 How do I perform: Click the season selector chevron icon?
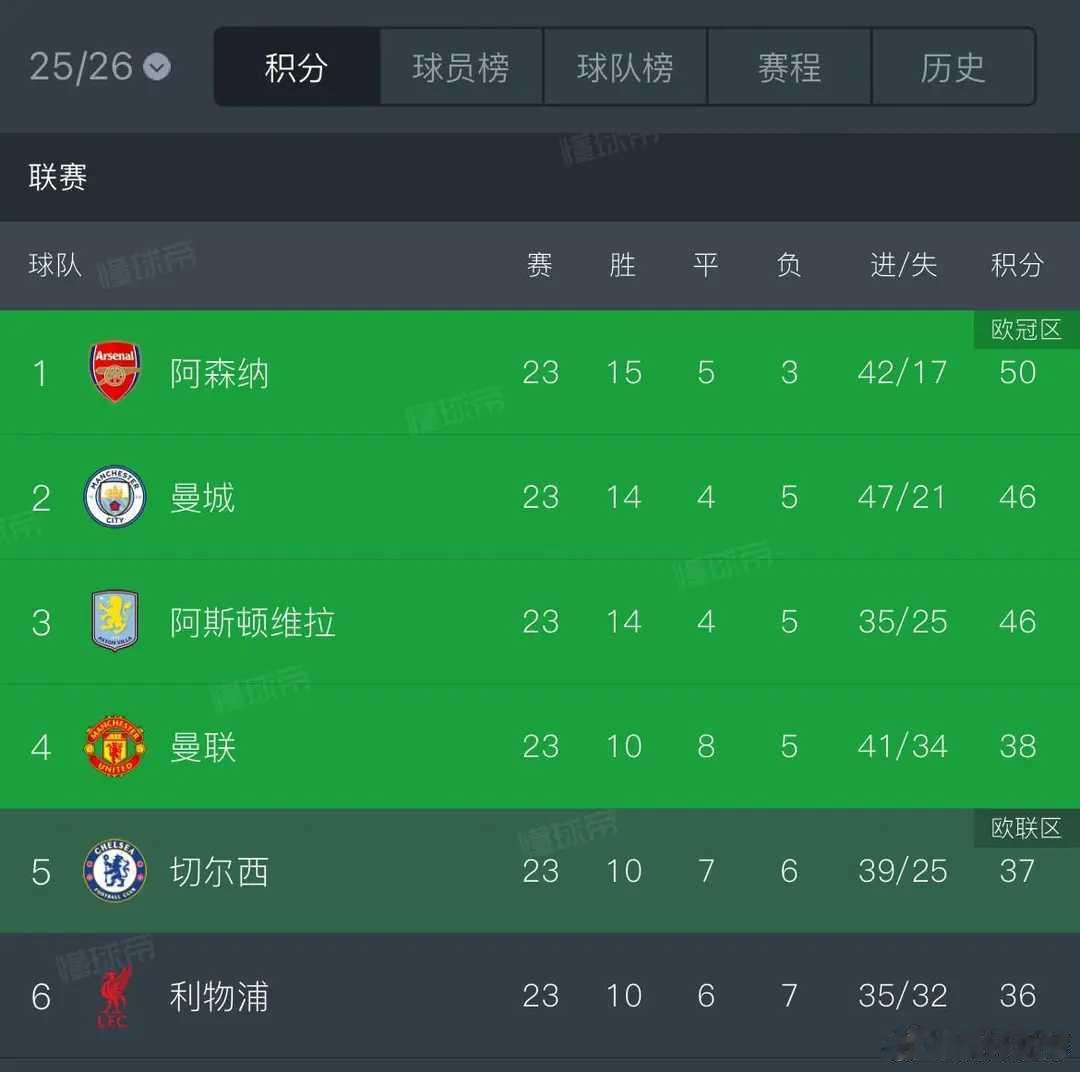point(157,67)
